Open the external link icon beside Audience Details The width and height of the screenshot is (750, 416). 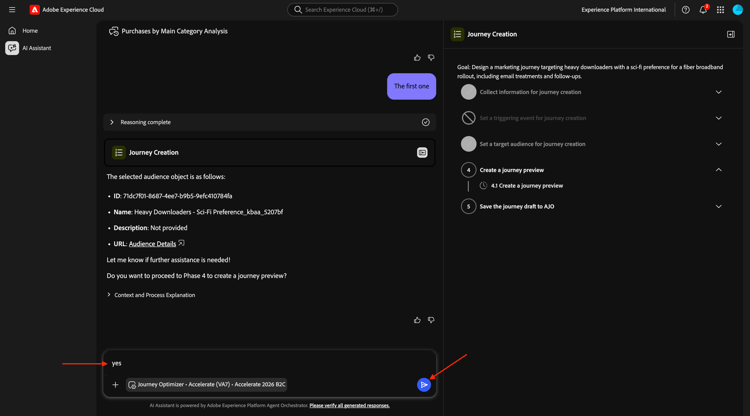click(181, 243)
